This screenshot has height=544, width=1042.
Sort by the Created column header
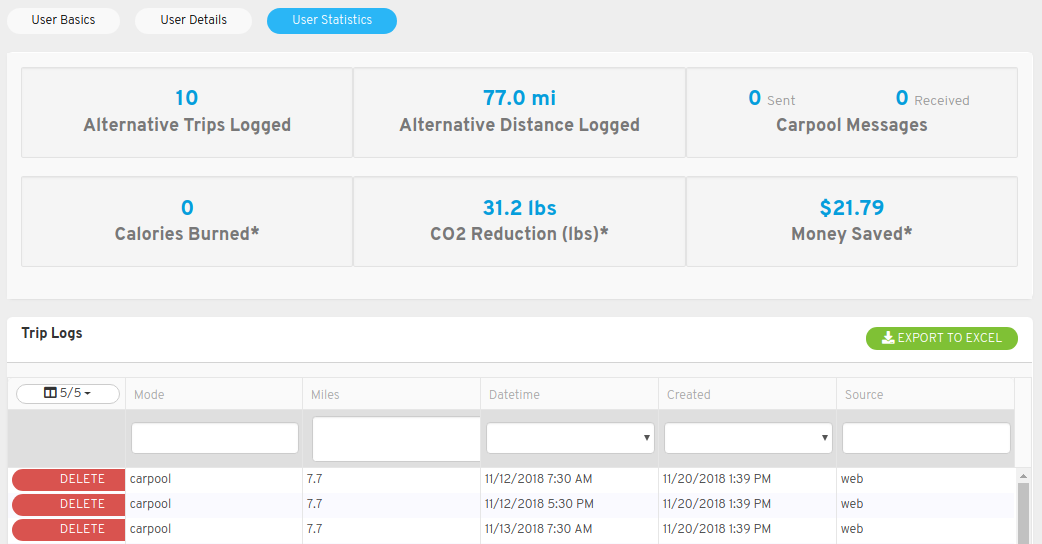point(748,395)
